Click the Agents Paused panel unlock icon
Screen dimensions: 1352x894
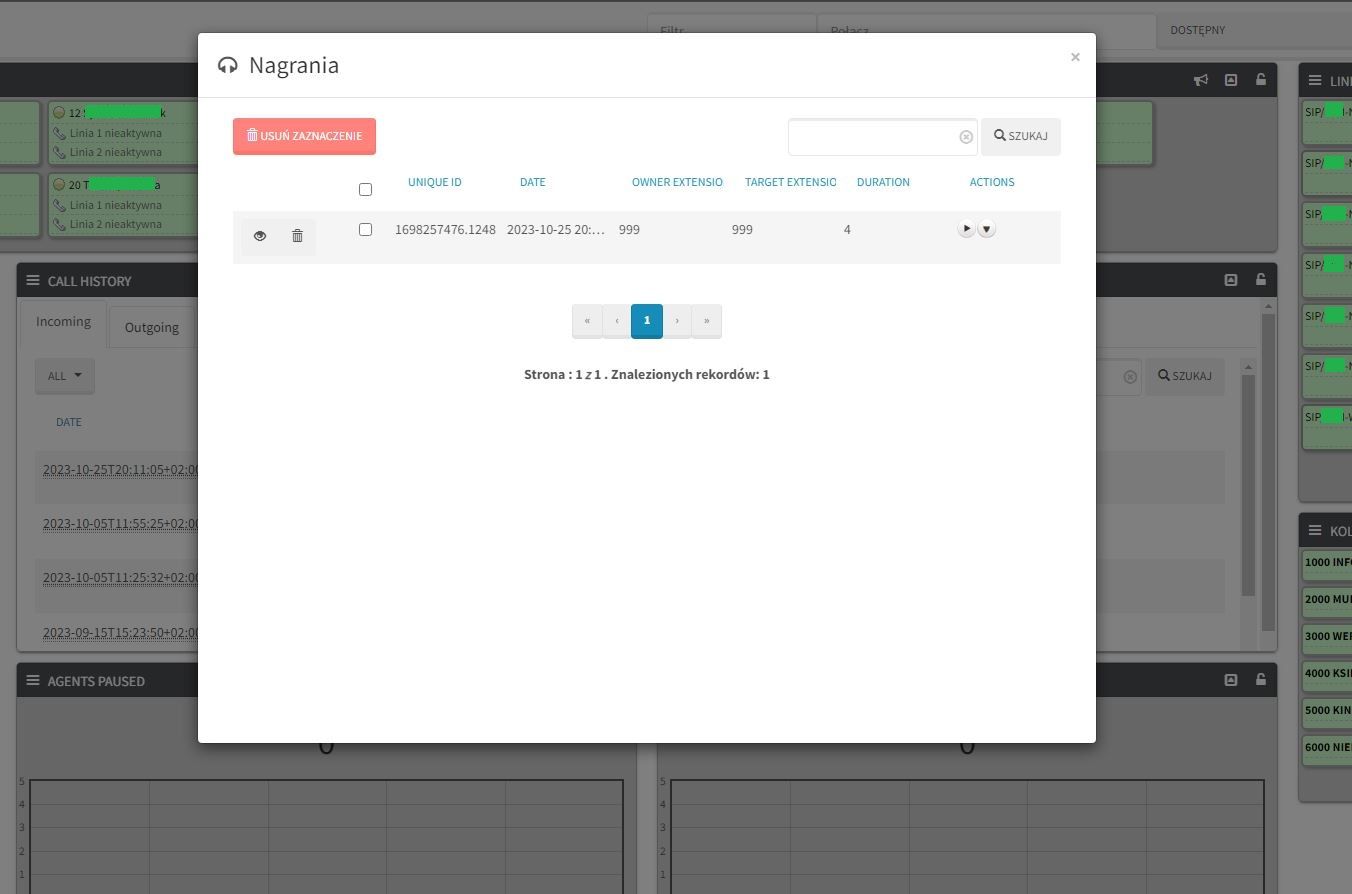pyautogui.click(x=1260, y=680)
